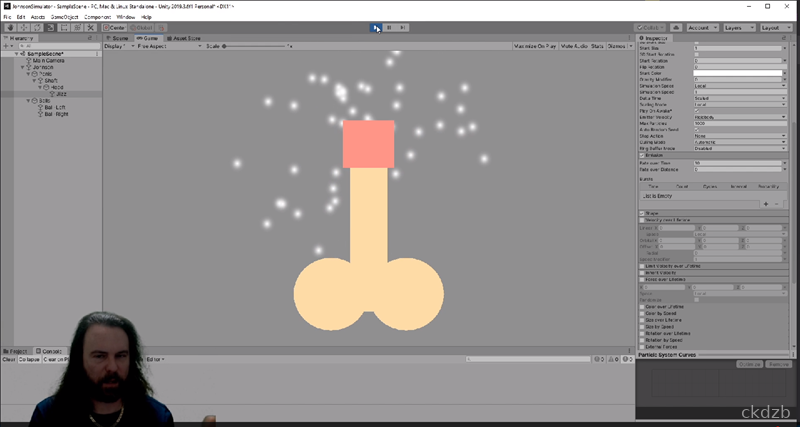Screen dimensions: 800x427
Task: Switch to the Asset Store tab
Action: 184,38
